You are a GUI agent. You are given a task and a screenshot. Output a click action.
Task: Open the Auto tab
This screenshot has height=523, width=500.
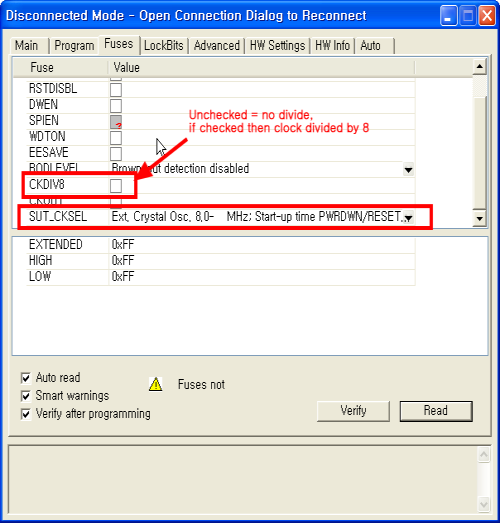click(374, 45)
